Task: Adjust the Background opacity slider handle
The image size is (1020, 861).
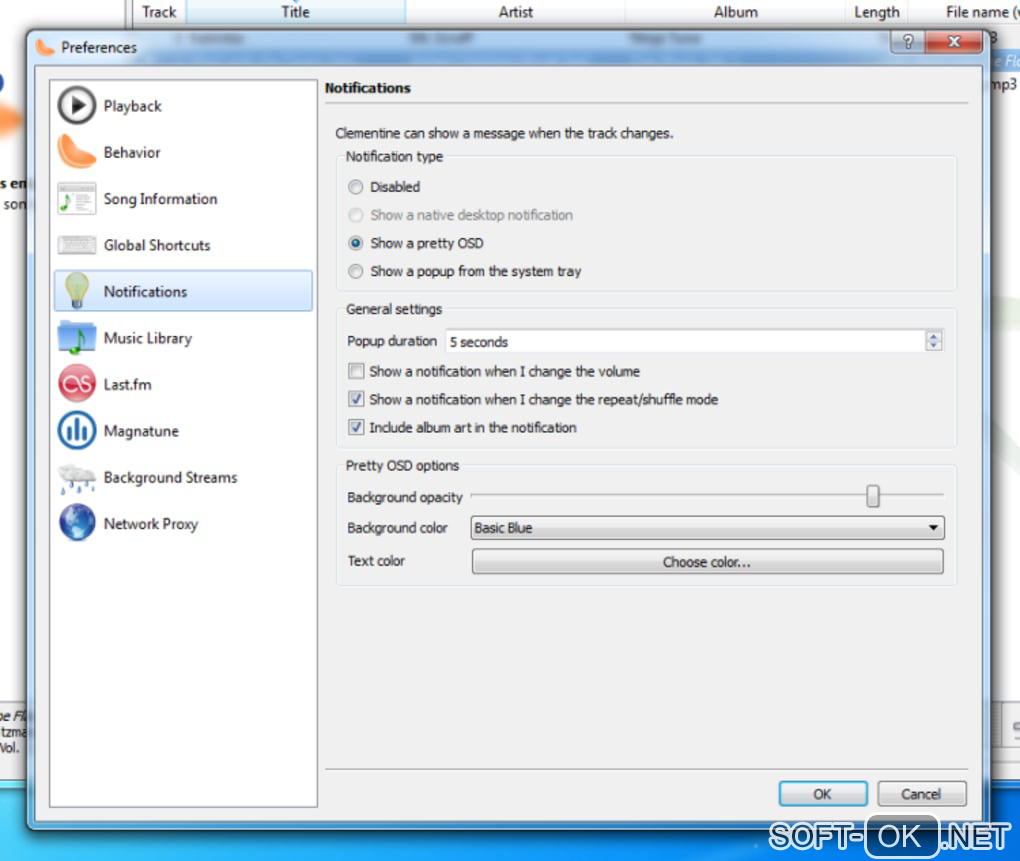Action: click(x=872, y=496)
